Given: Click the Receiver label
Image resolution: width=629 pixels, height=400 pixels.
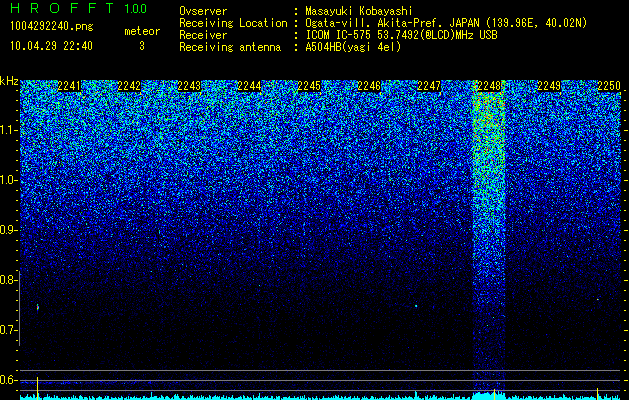Looking at the screenshot, I should pos(203,35).
